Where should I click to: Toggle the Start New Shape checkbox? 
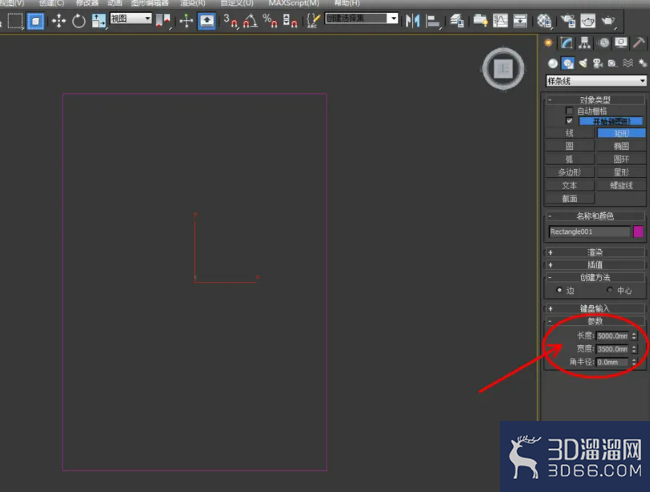[x=569, y=121]
